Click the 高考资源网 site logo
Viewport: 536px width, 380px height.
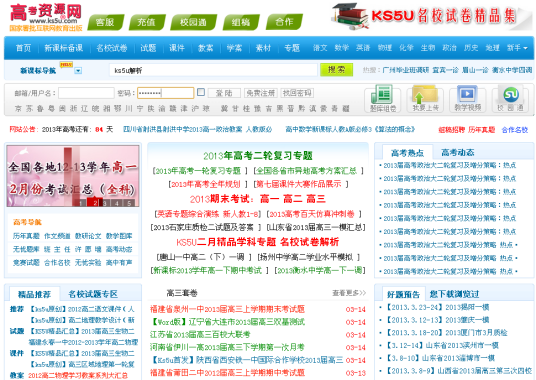click(46, 17)
